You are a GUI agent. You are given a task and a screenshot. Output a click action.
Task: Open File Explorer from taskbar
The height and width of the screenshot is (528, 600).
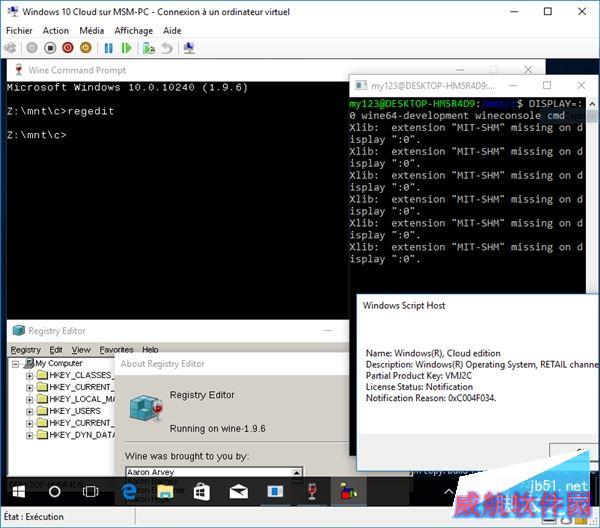click(x=165, y=491)
